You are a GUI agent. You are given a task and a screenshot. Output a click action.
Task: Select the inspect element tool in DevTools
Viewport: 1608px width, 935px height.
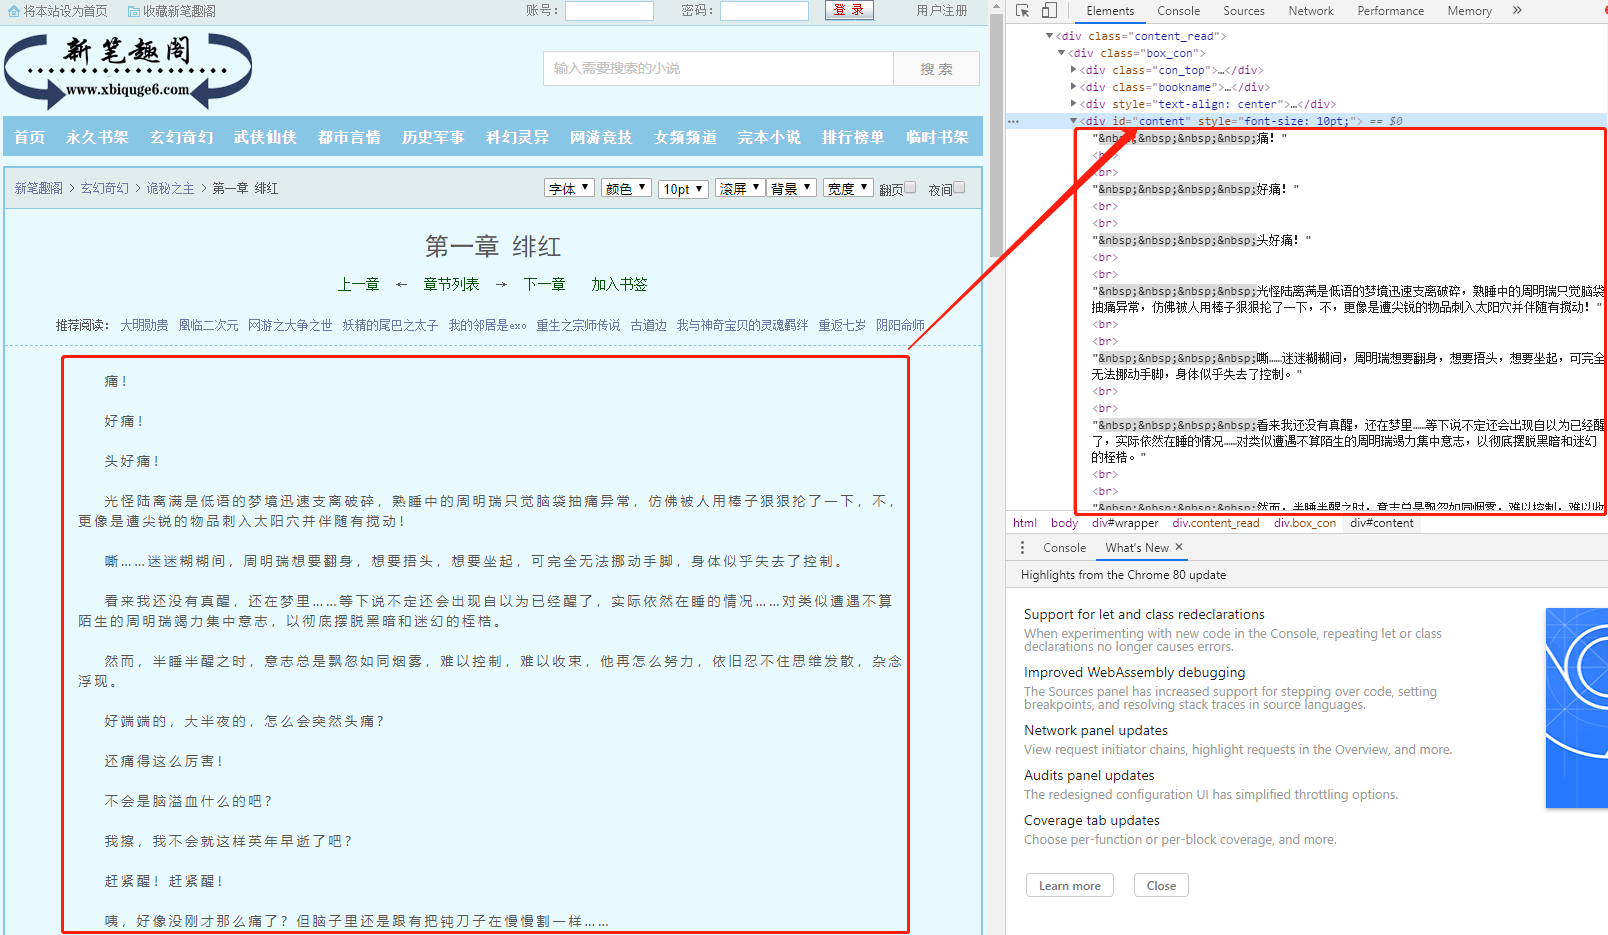point(1022,10)
